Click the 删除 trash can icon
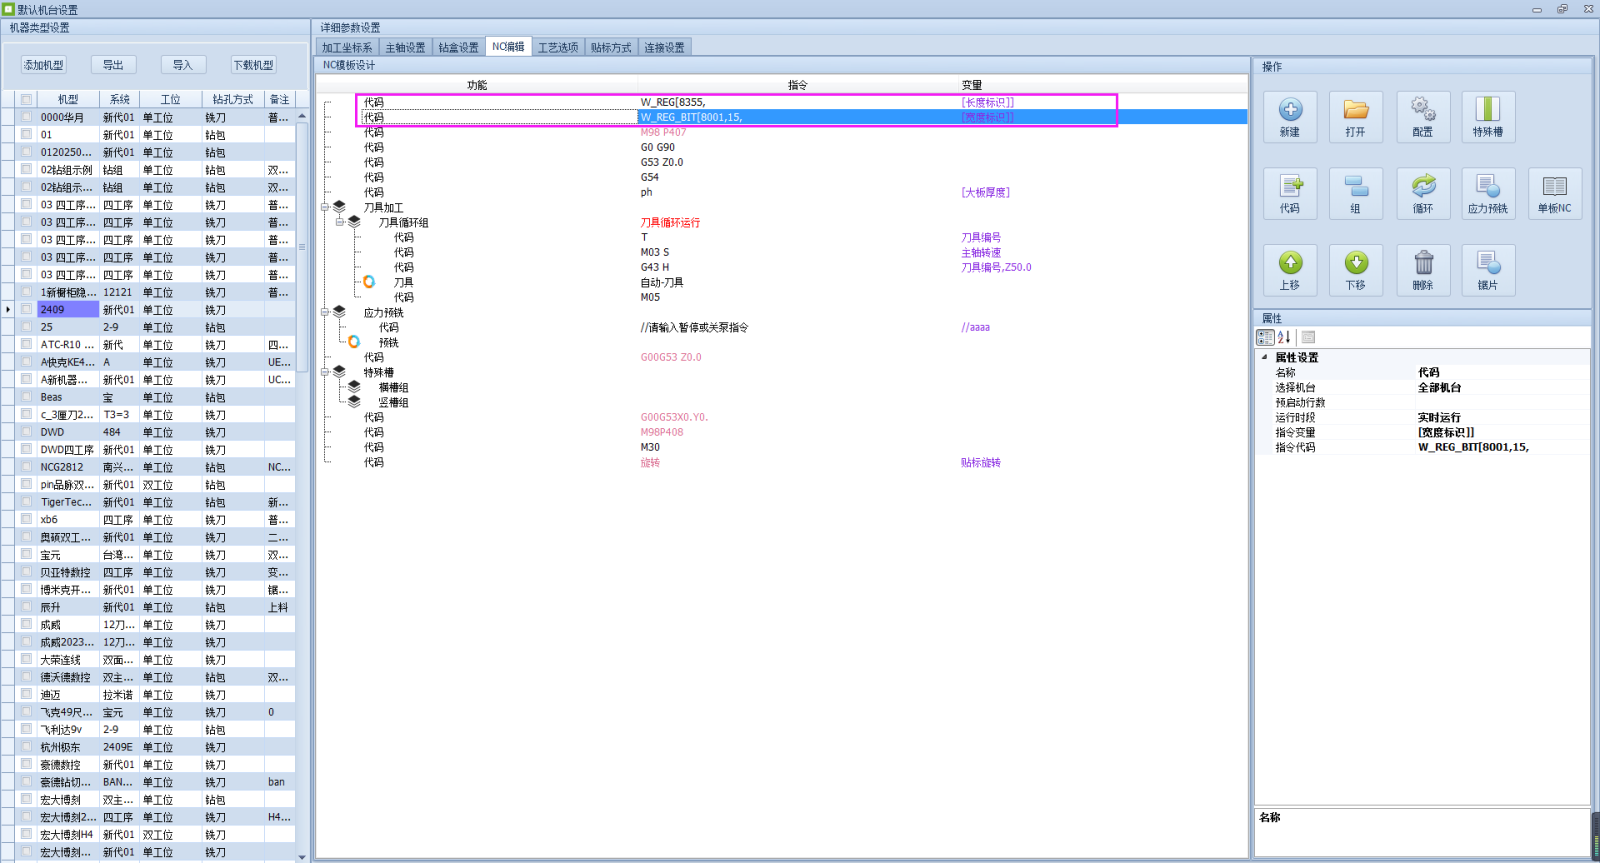Image resolution: width=1600 pixels, height=863 pixels. click(x=1423, y=270)
